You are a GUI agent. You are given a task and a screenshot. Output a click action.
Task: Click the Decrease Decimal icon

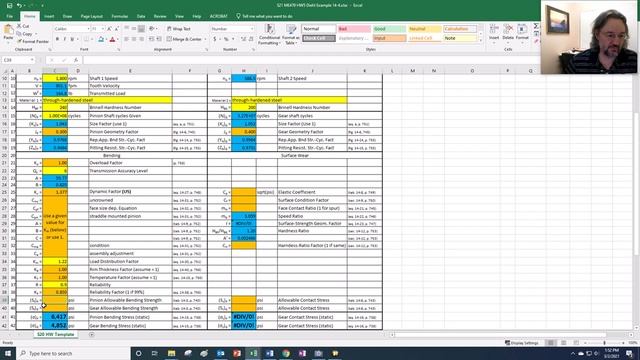(x=251, y=39)
